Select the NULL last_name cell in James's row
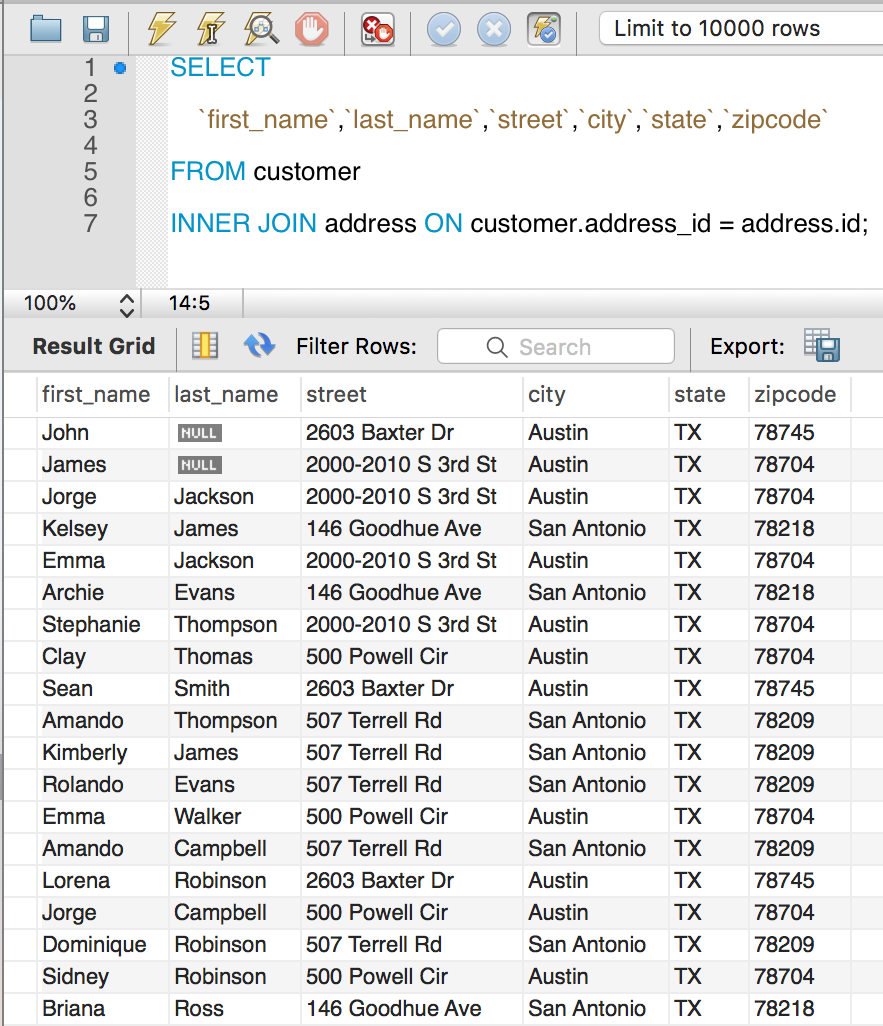 [234, 465]
